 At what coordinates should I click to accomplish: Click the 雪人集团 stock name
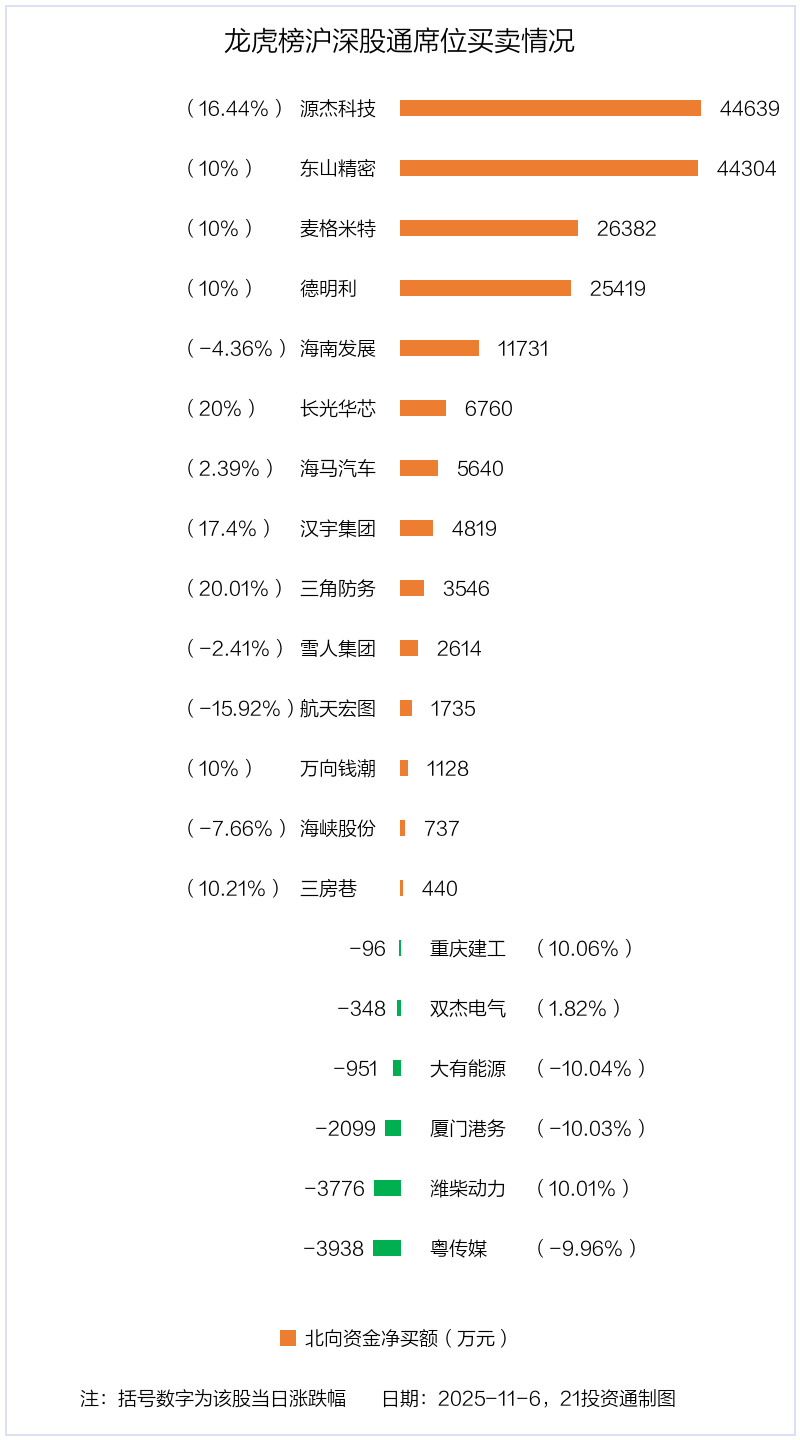[338, 648]
